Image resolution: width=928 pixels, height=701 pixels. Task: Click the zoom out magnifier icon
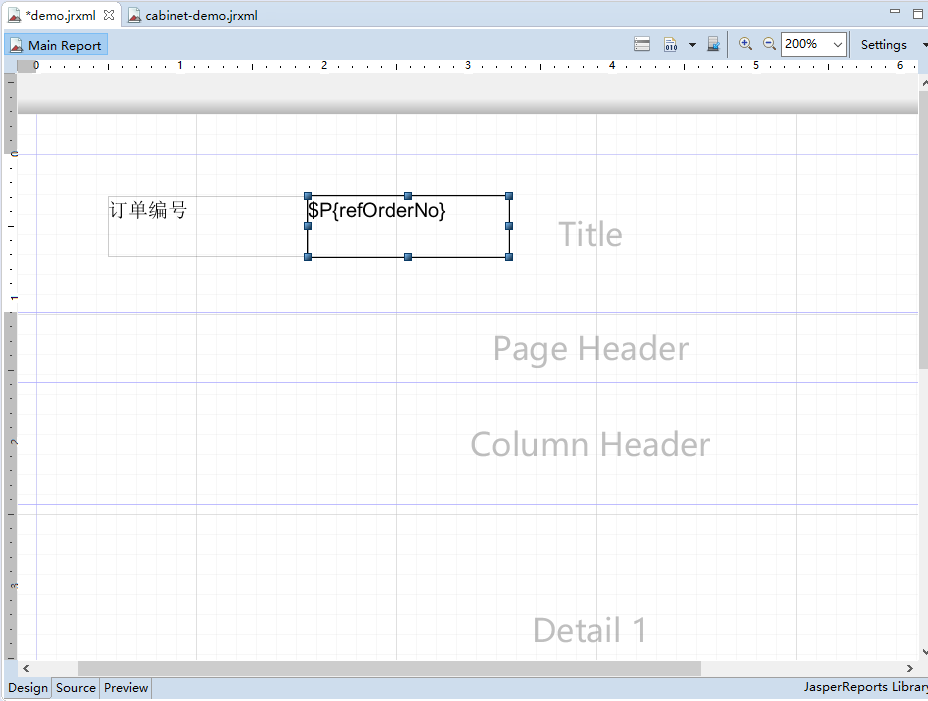coord(769,44)
